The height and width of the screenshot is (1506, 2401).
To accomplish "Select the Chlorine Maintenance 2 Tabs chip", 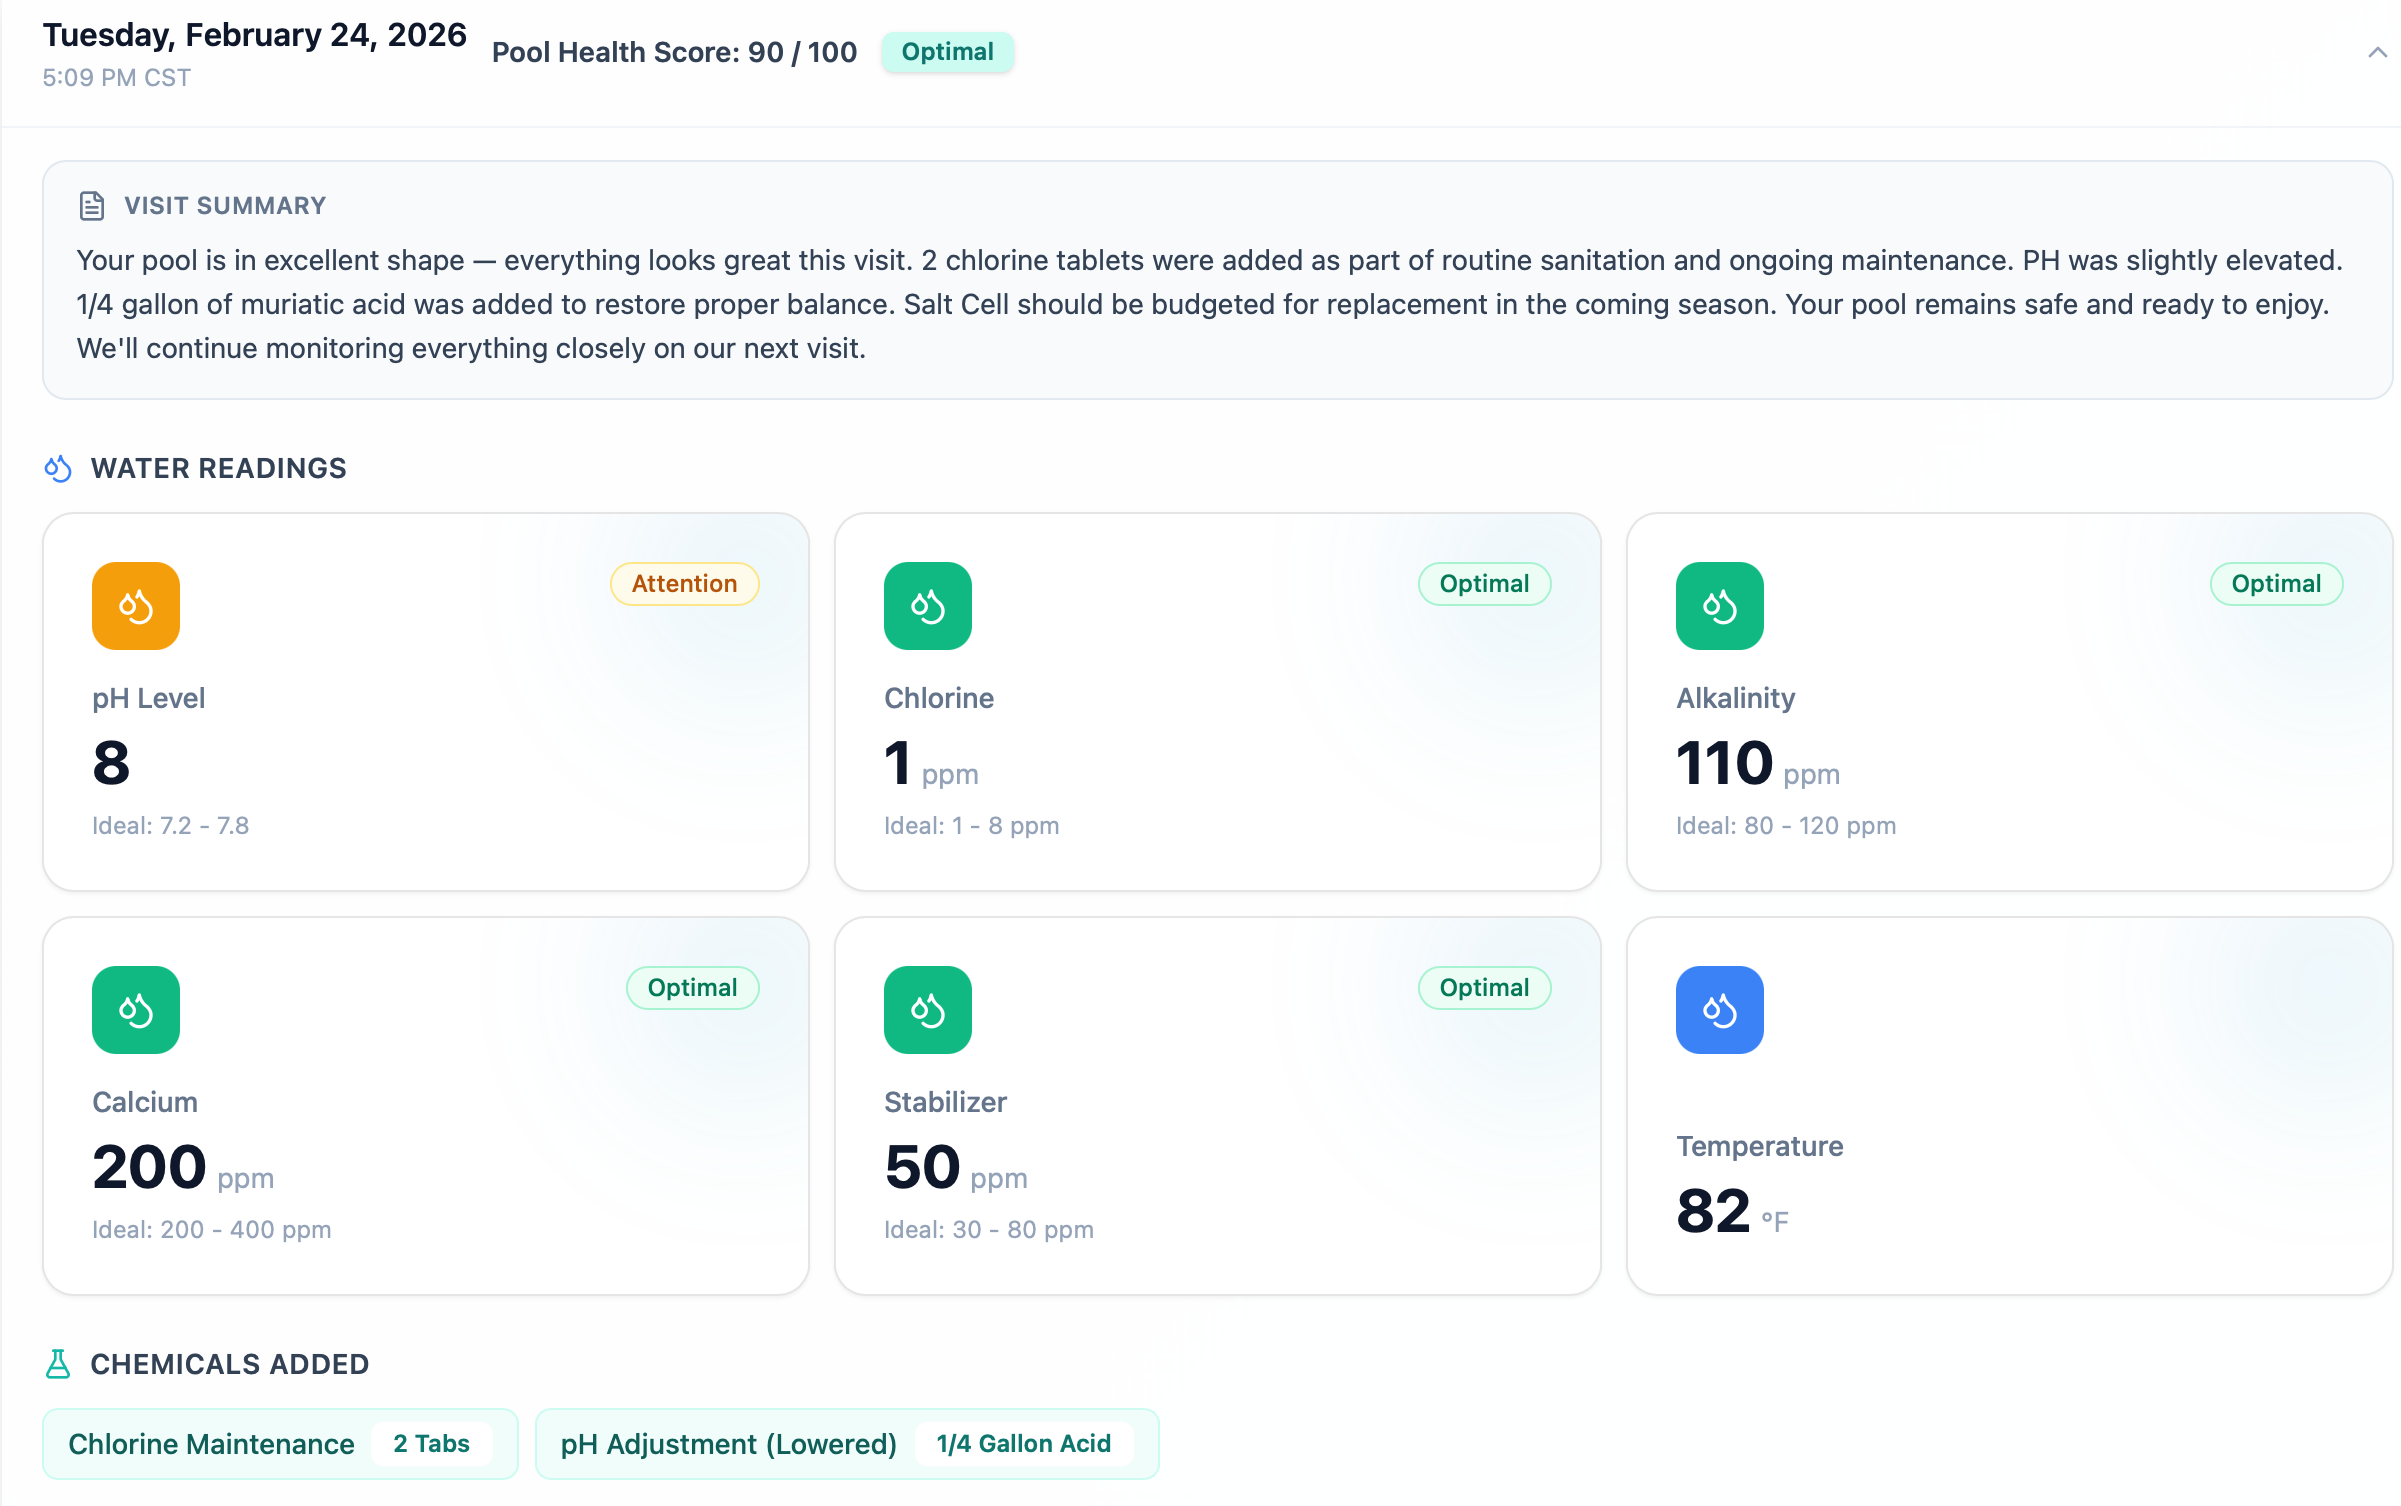I will [280, 1444].
